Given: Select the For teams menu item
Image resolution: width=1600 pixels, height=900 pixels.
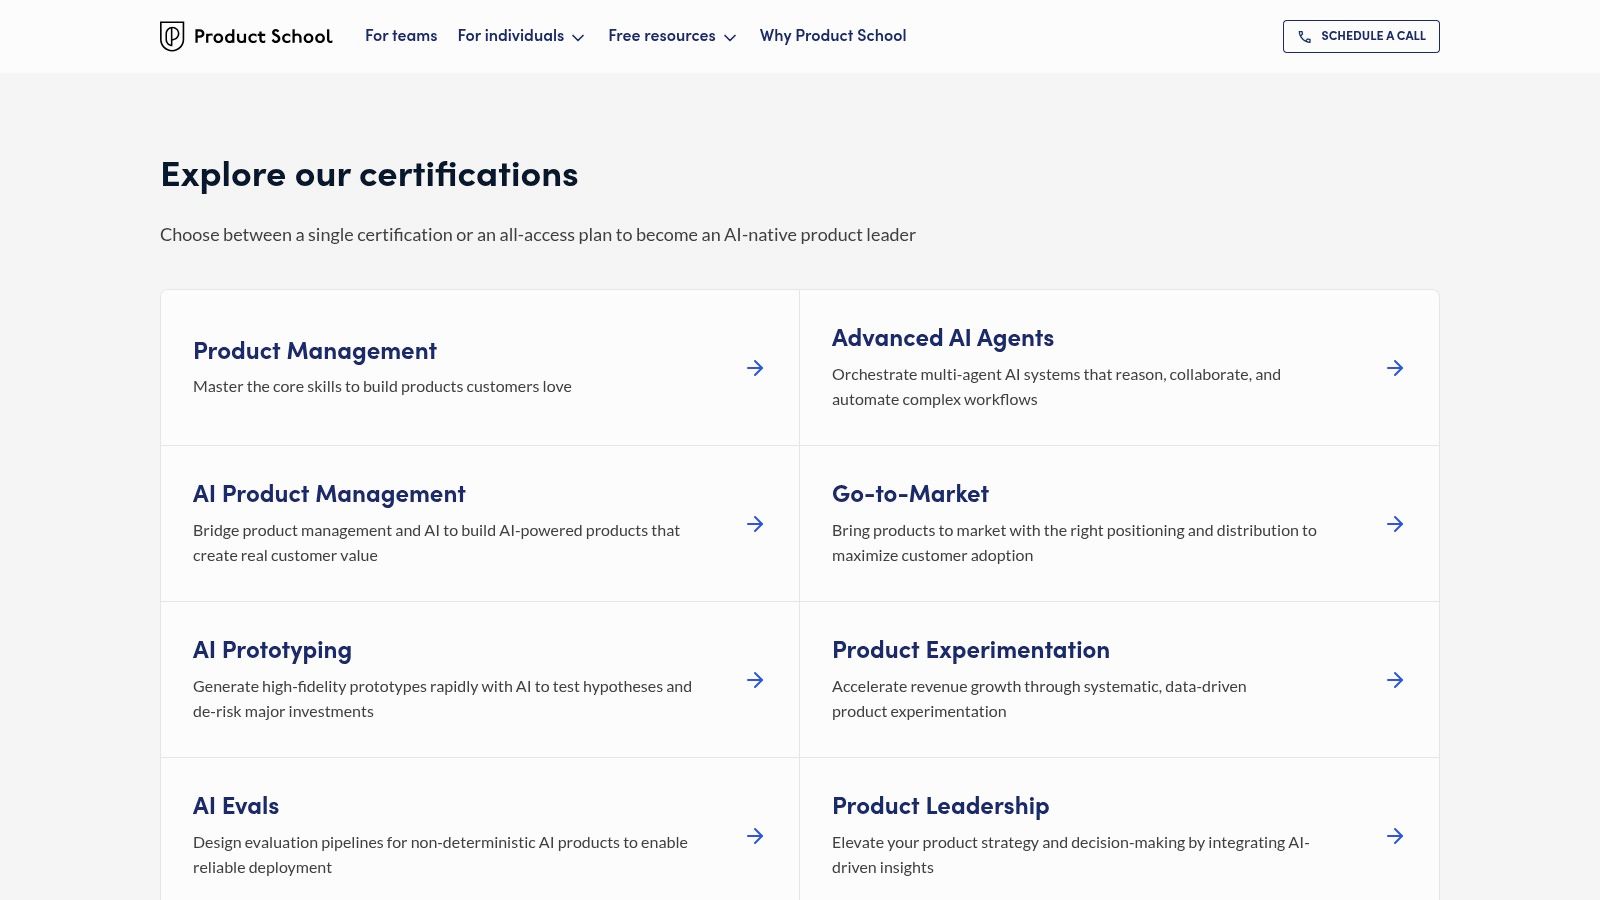Looking at the screenshot, I should coord(401,36).
